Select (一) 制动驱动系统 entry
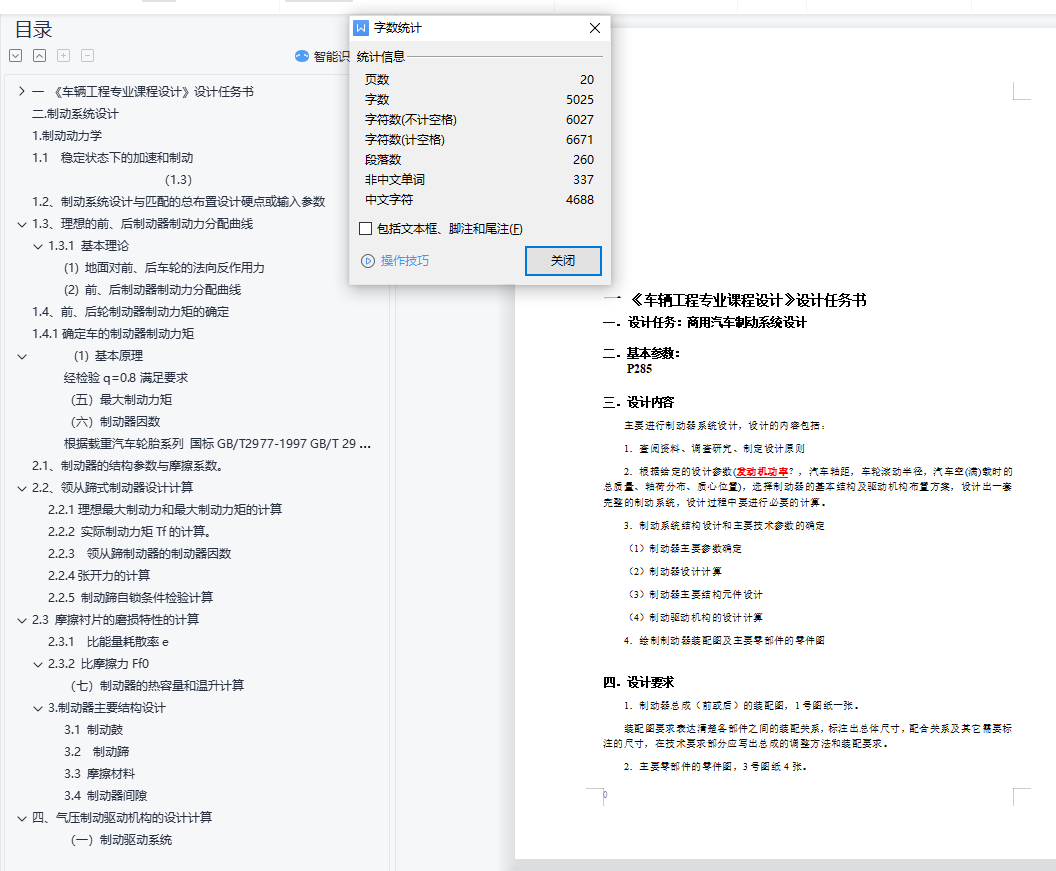The height and width of the screenshot is (871, 1056). click(121, 840)
